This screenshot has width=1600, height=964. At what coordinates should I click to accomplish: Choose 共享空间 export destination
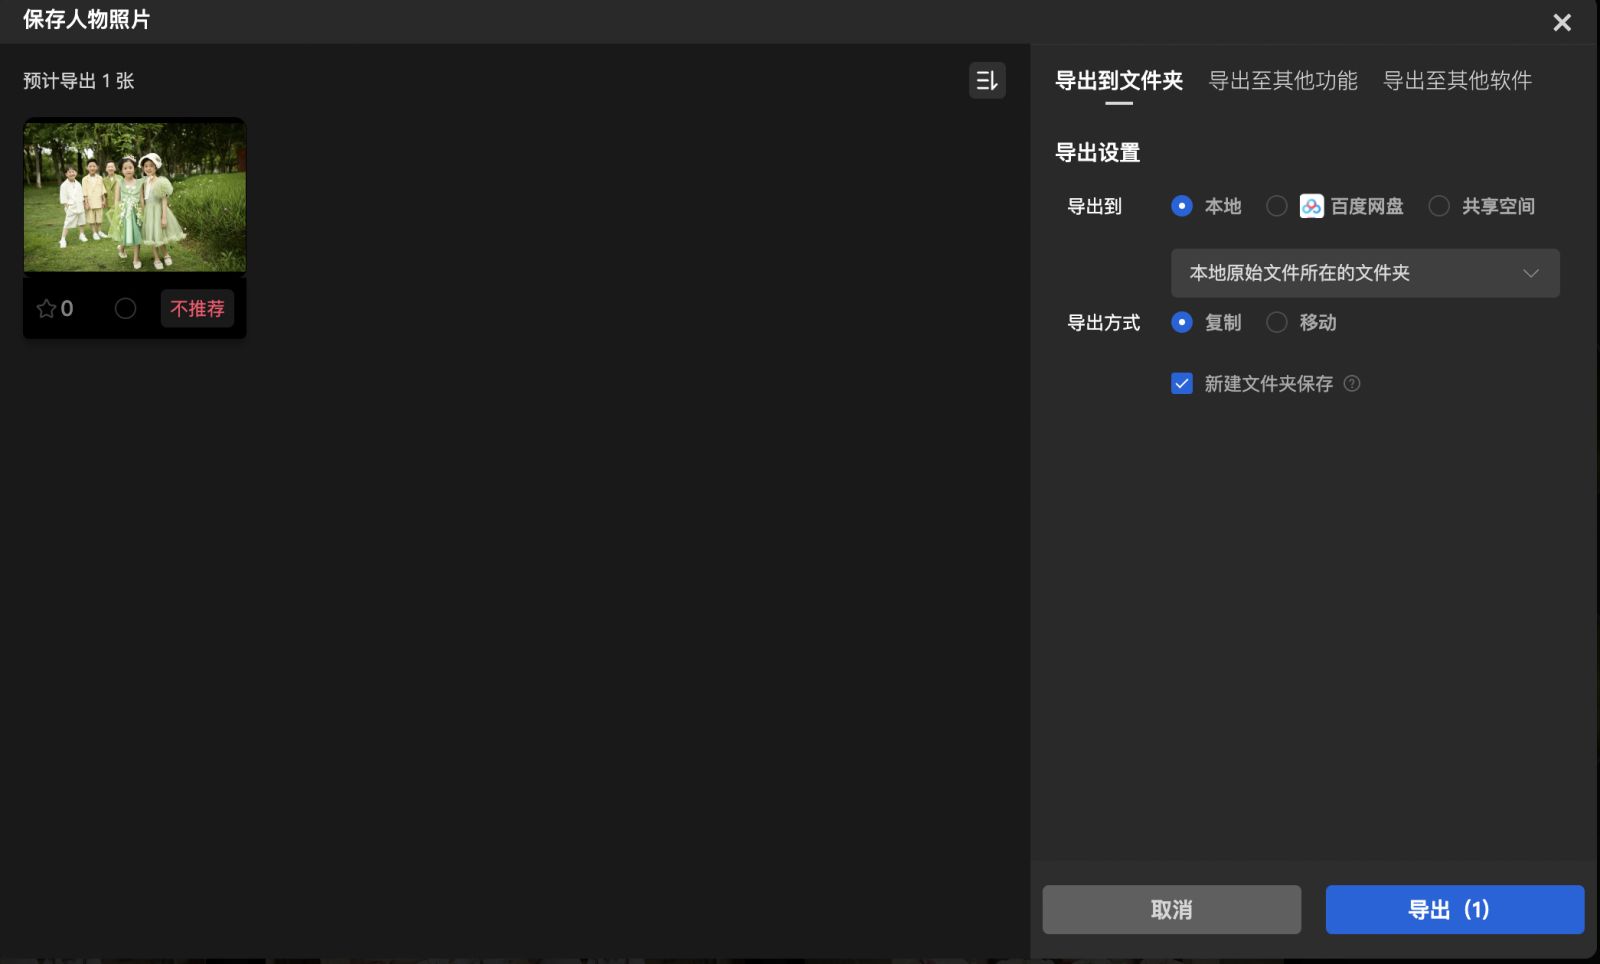pyautogui.click(x=1439, y=206)
